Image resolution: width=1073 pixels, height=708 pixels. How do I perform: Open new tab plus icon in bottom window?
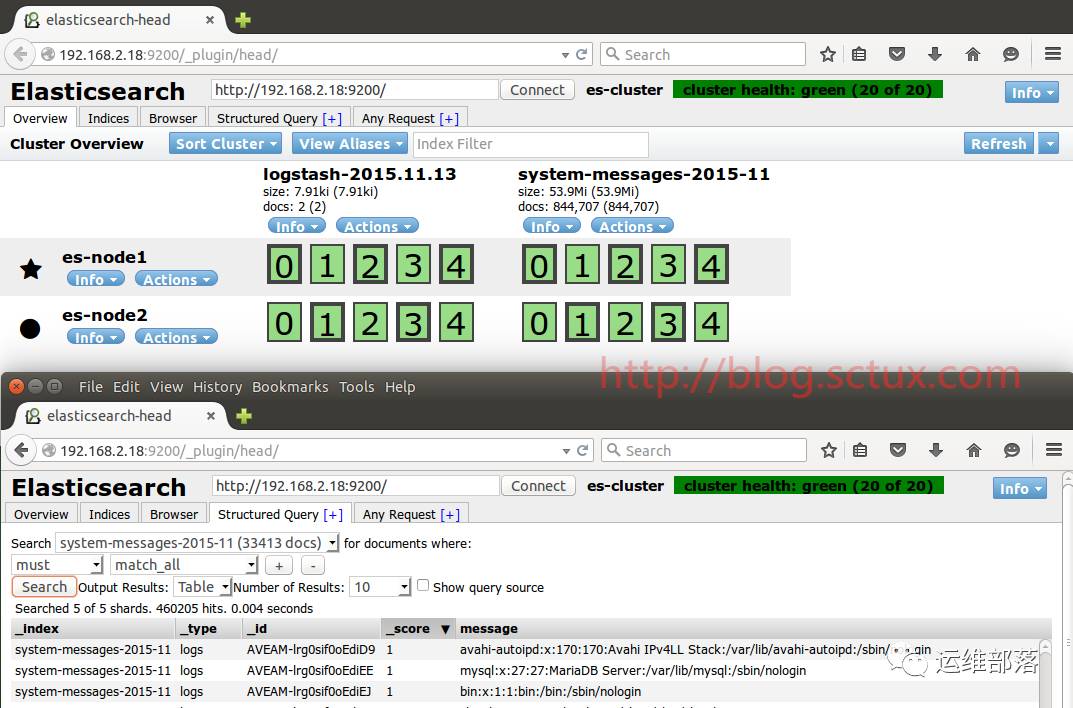244,416
